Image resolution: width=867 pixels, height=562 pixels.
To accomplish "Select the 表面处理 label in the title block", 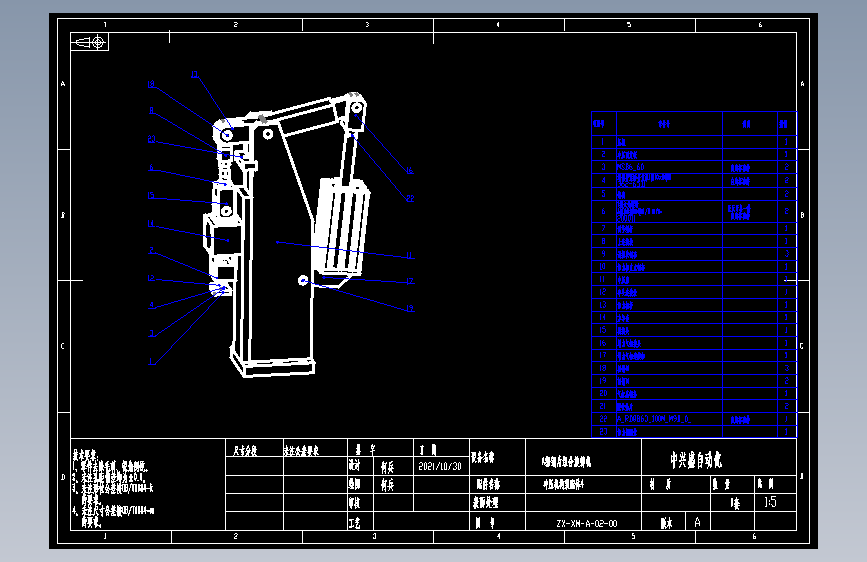I will pos(485,503).
